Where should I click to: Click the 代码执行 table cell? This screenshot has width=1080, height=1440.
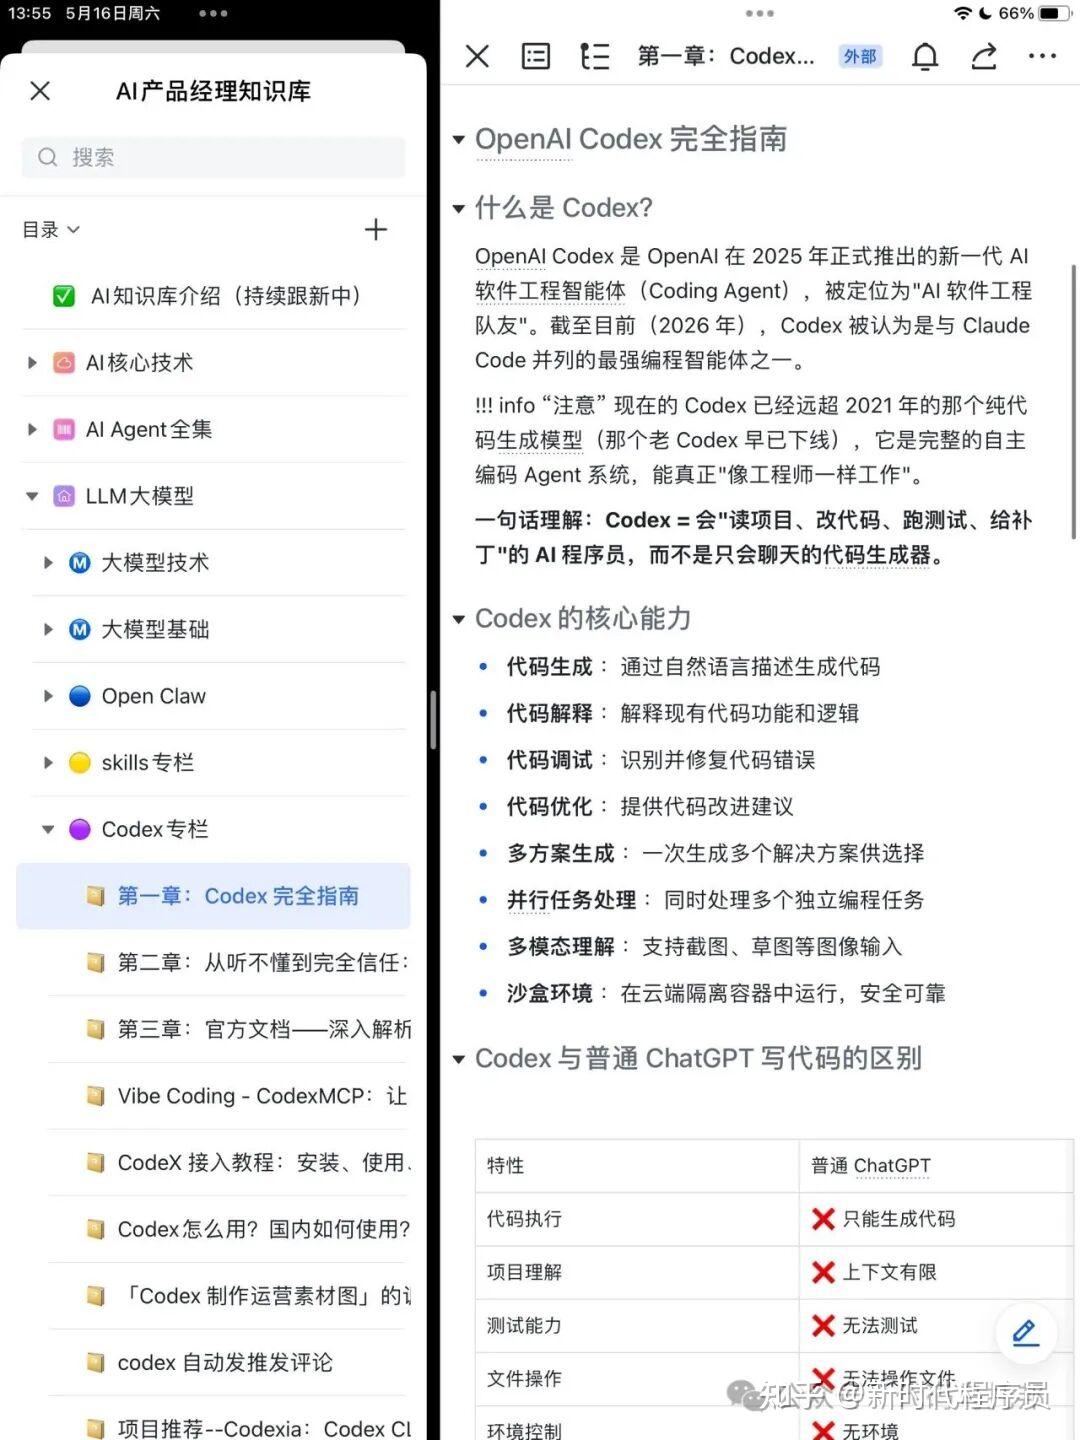coord(637,1219)
